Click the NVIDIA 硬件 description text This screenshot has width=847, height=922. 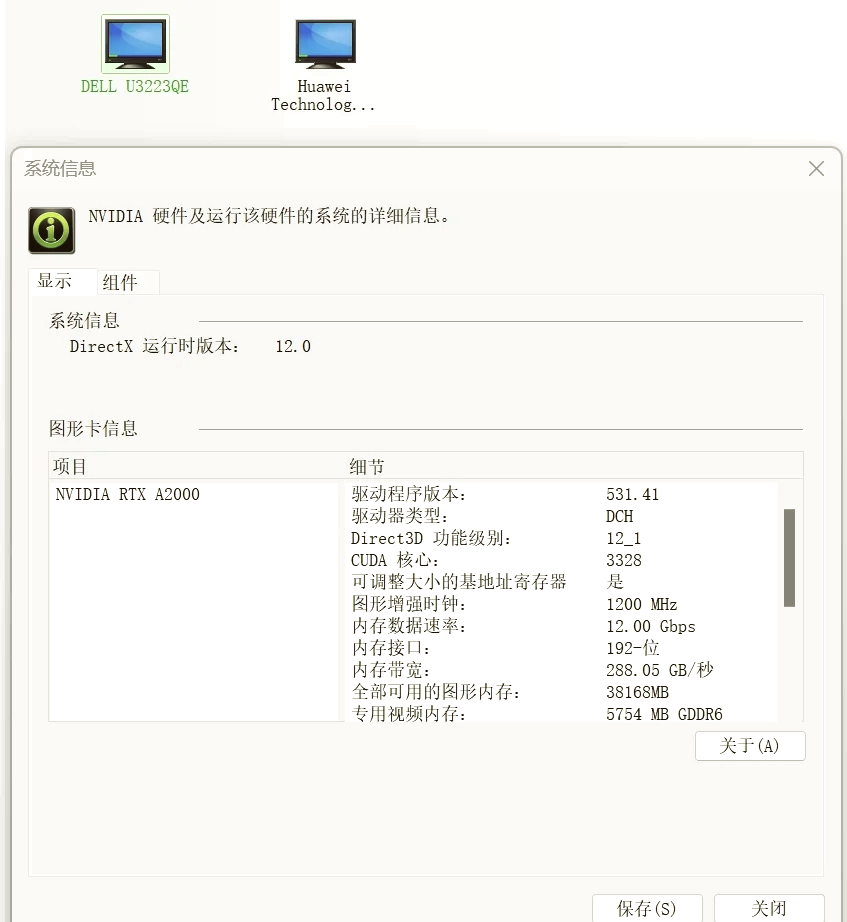coord(269,216)
